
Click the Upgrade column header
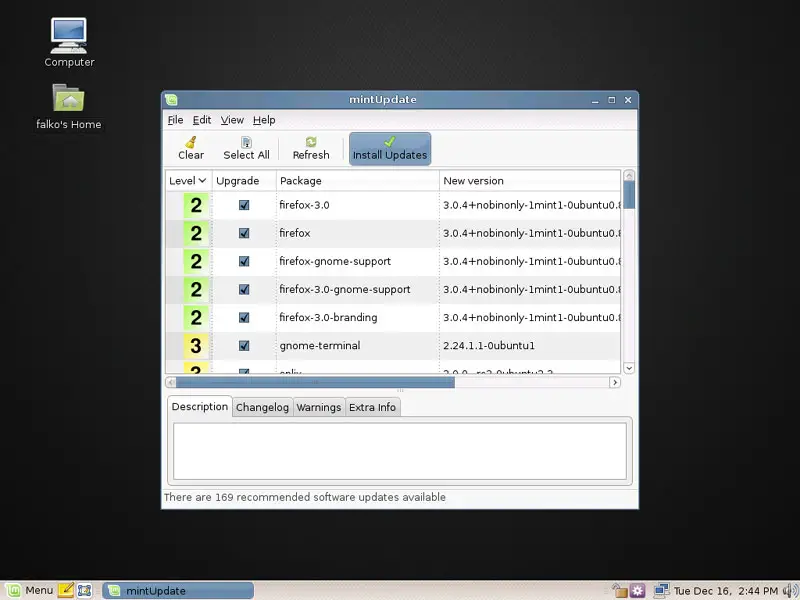pos(244,181)
